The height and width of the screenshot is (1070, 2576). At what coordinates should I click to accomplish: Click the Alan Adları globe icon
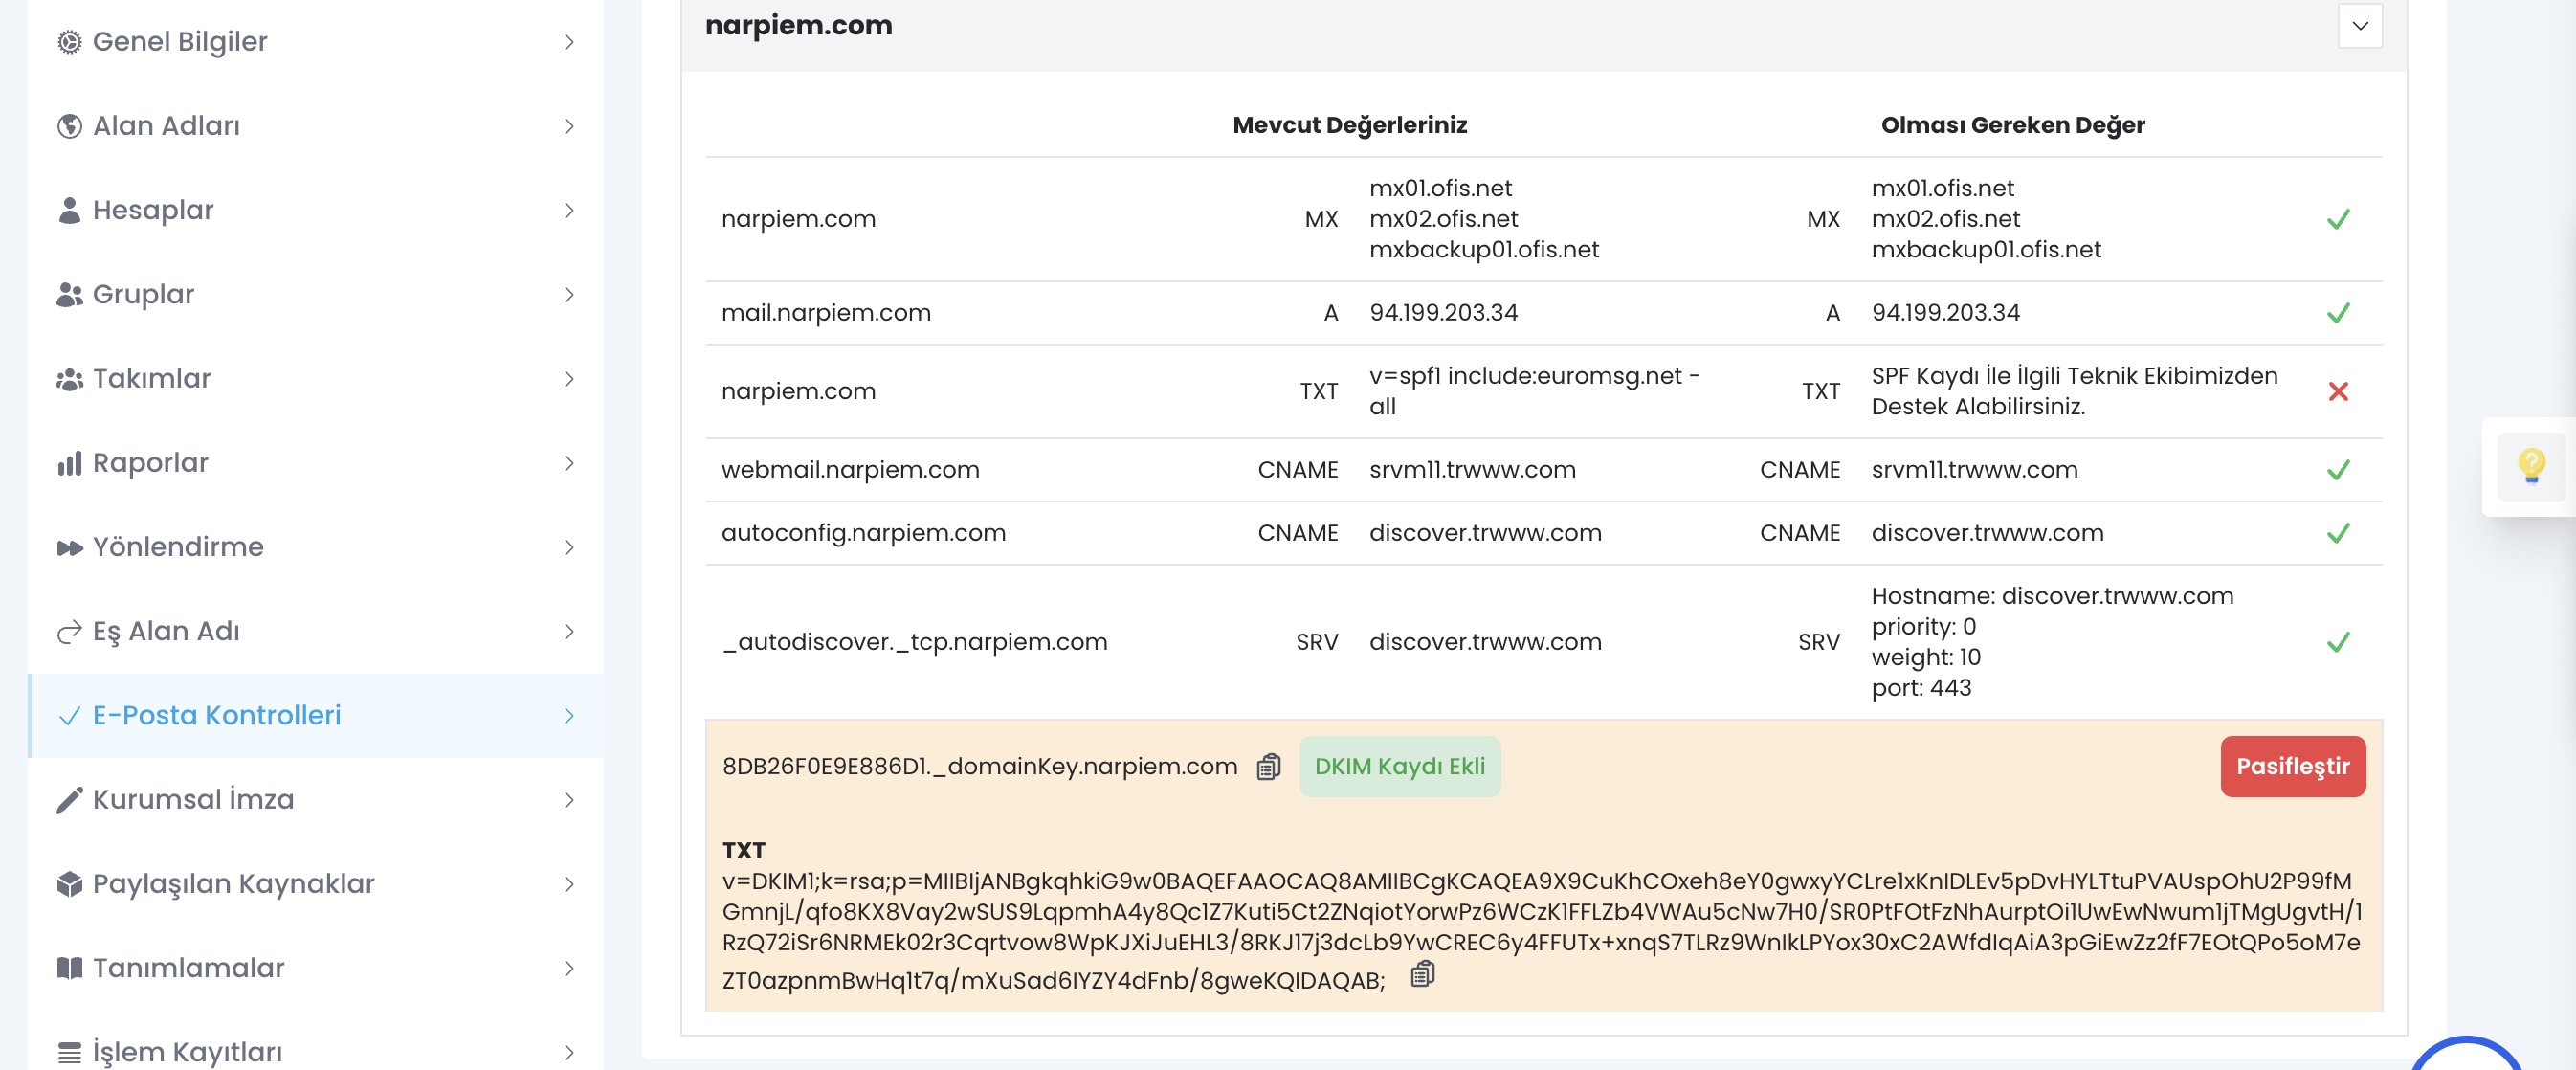point(69,126)
